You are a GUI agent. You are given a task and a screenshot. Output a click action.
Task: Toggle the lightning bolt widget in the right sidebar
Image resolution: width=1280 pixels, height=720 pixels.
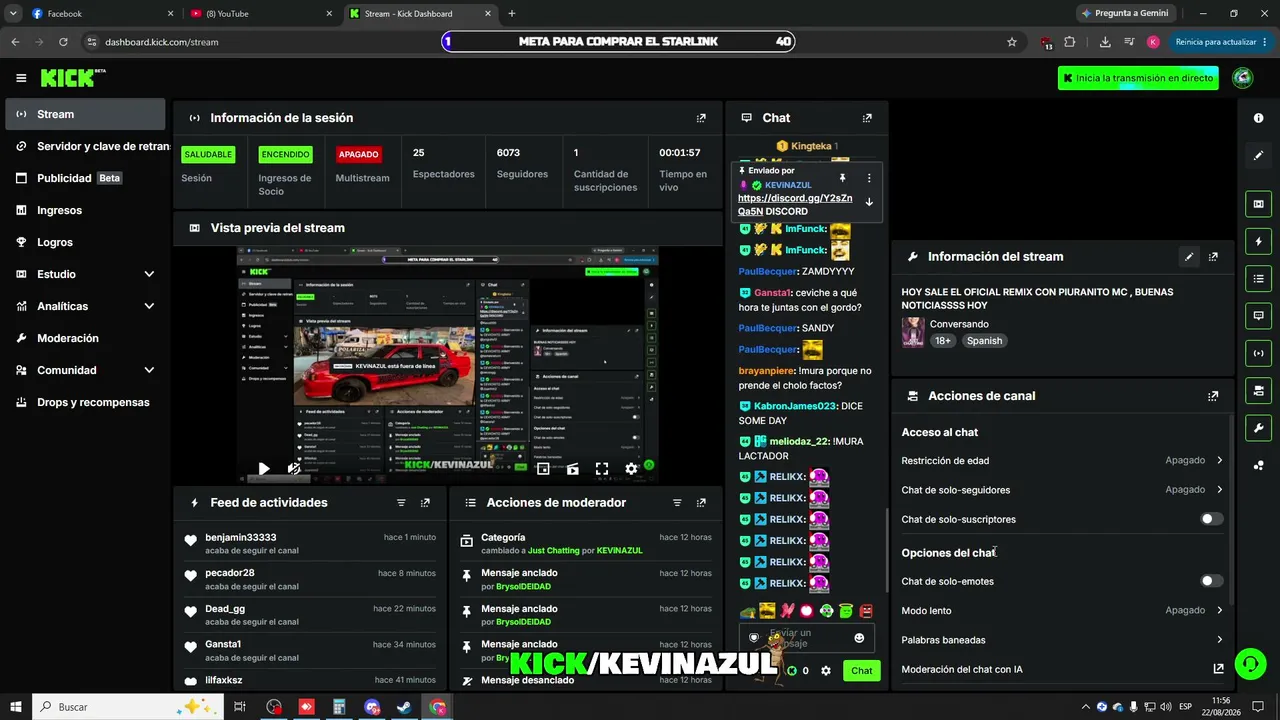(x=1258, y=241)
